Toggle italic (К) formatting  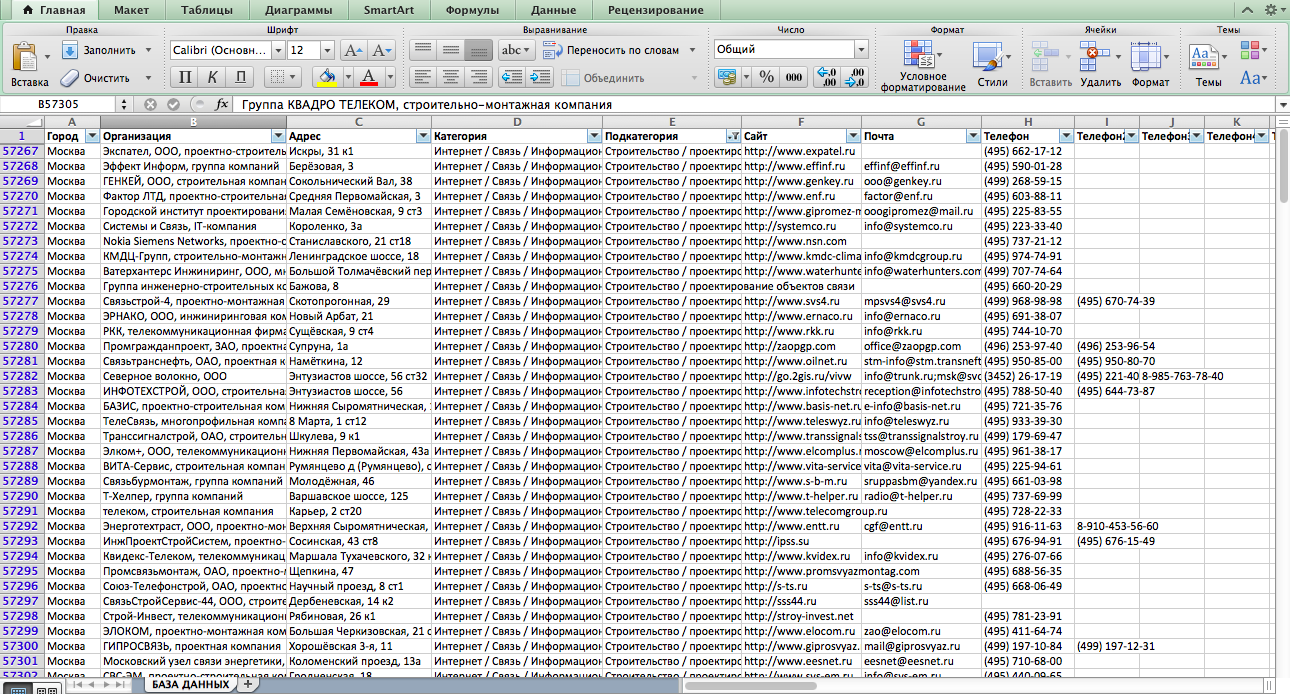(x=212, y=77)
